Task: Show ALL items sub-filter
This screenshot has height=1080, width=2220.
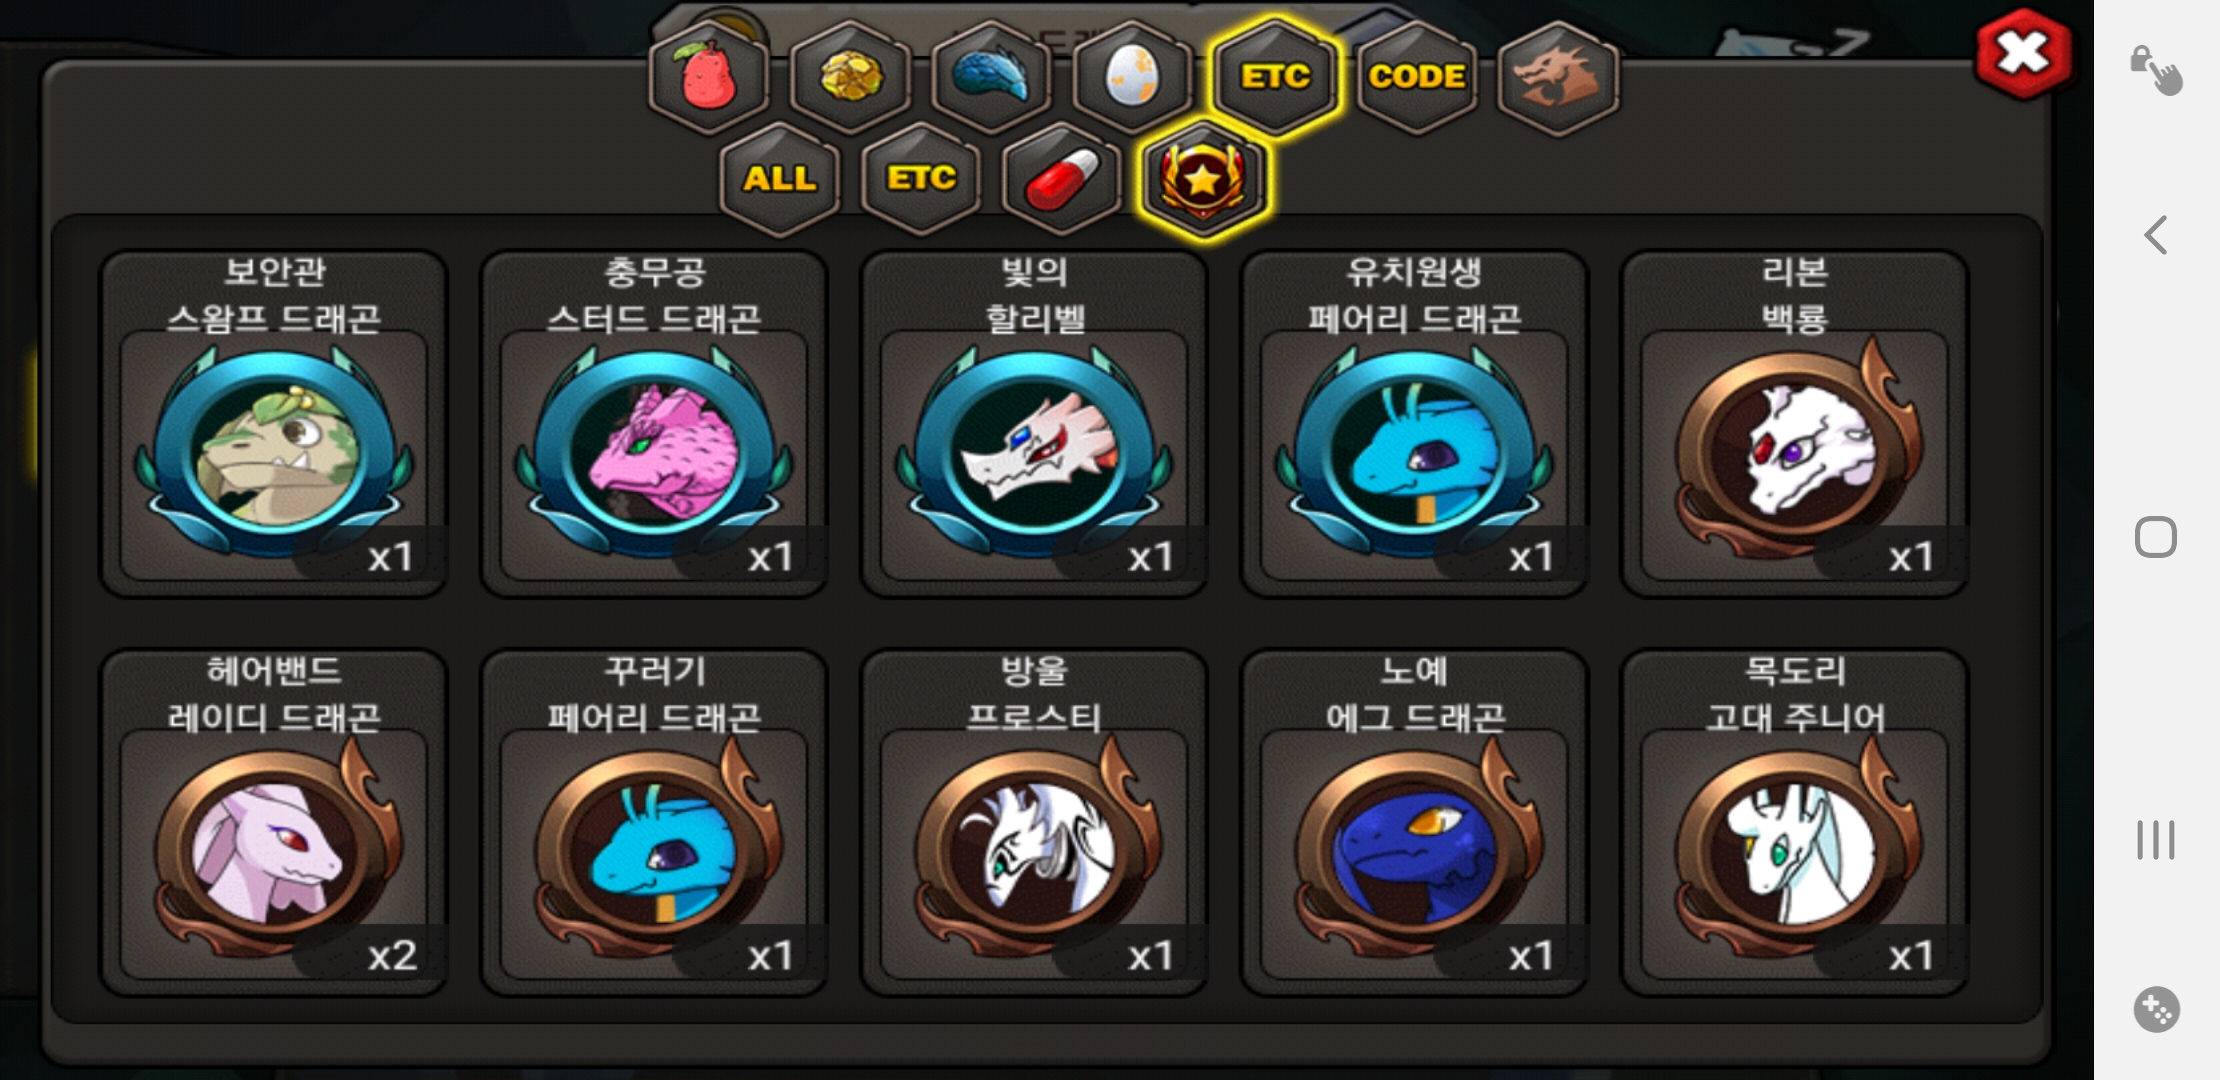Action: click(780, 179)
